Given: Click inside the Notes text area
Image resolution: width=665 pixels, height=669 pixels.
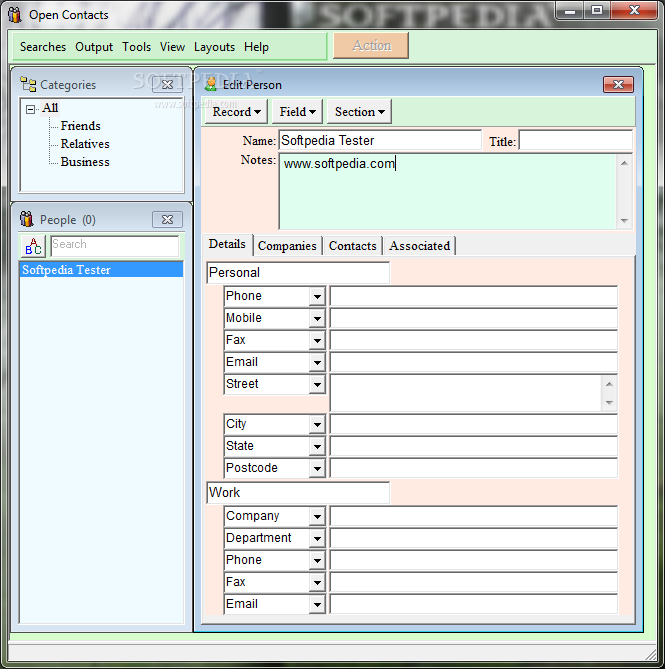Looking at the screenshot, I should coord(448,192).
